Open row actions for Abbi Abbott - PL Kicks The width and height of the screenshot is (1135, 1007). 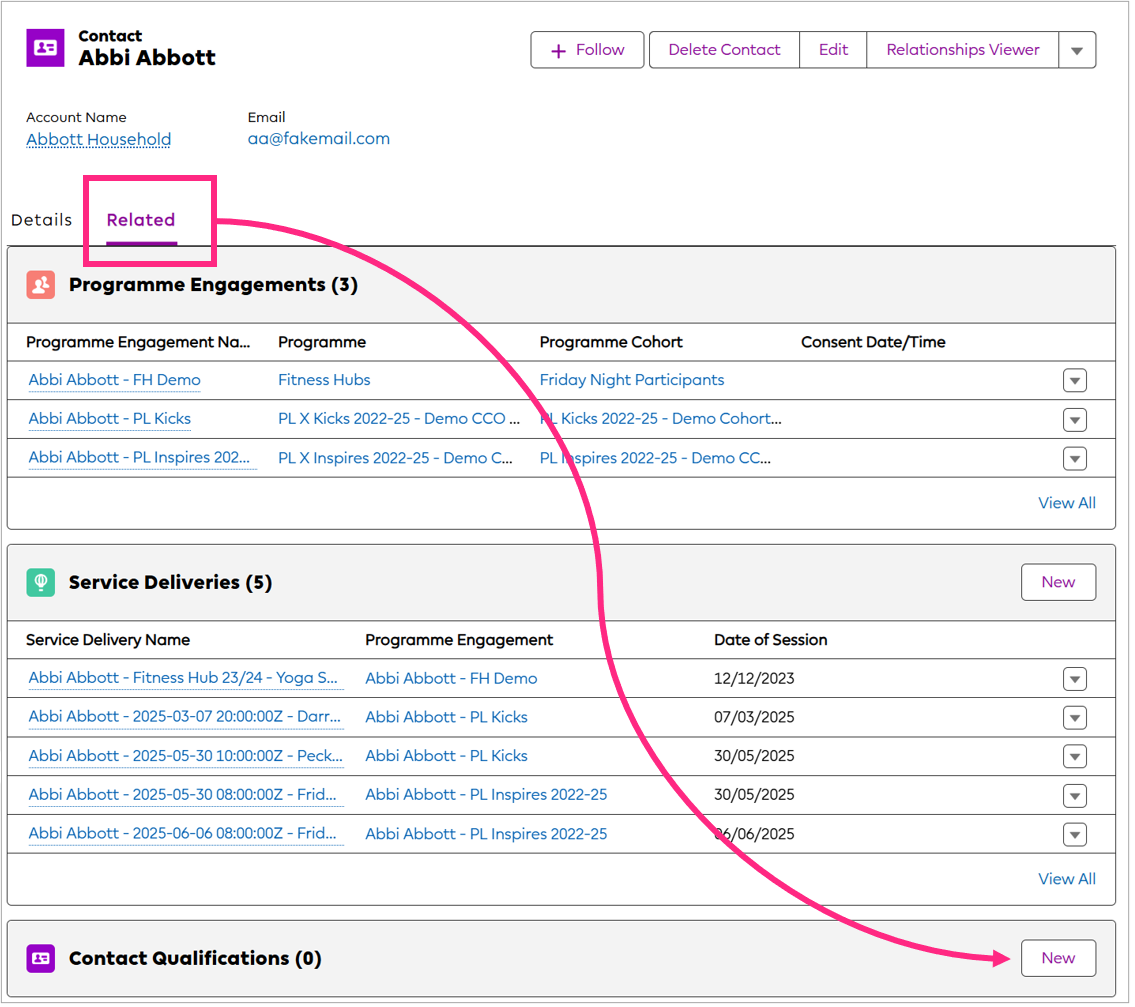point(1074,419)
